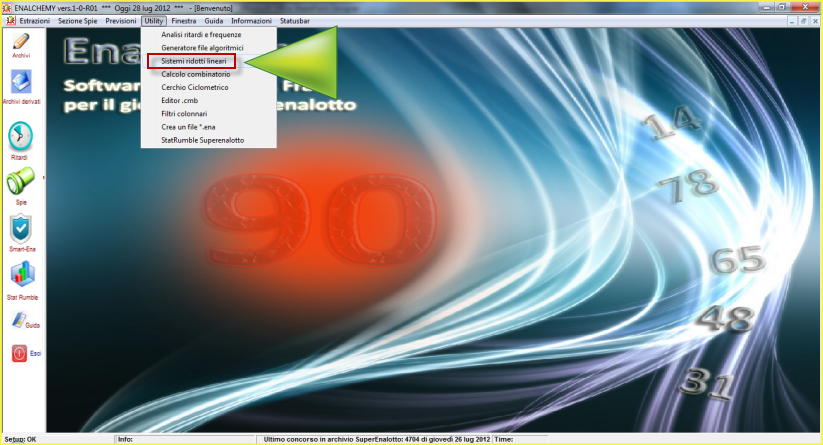This screenshot has width=823, height=445.
Task: Open Stat Rumble chart icon
Action: click(x=22, y=274)
